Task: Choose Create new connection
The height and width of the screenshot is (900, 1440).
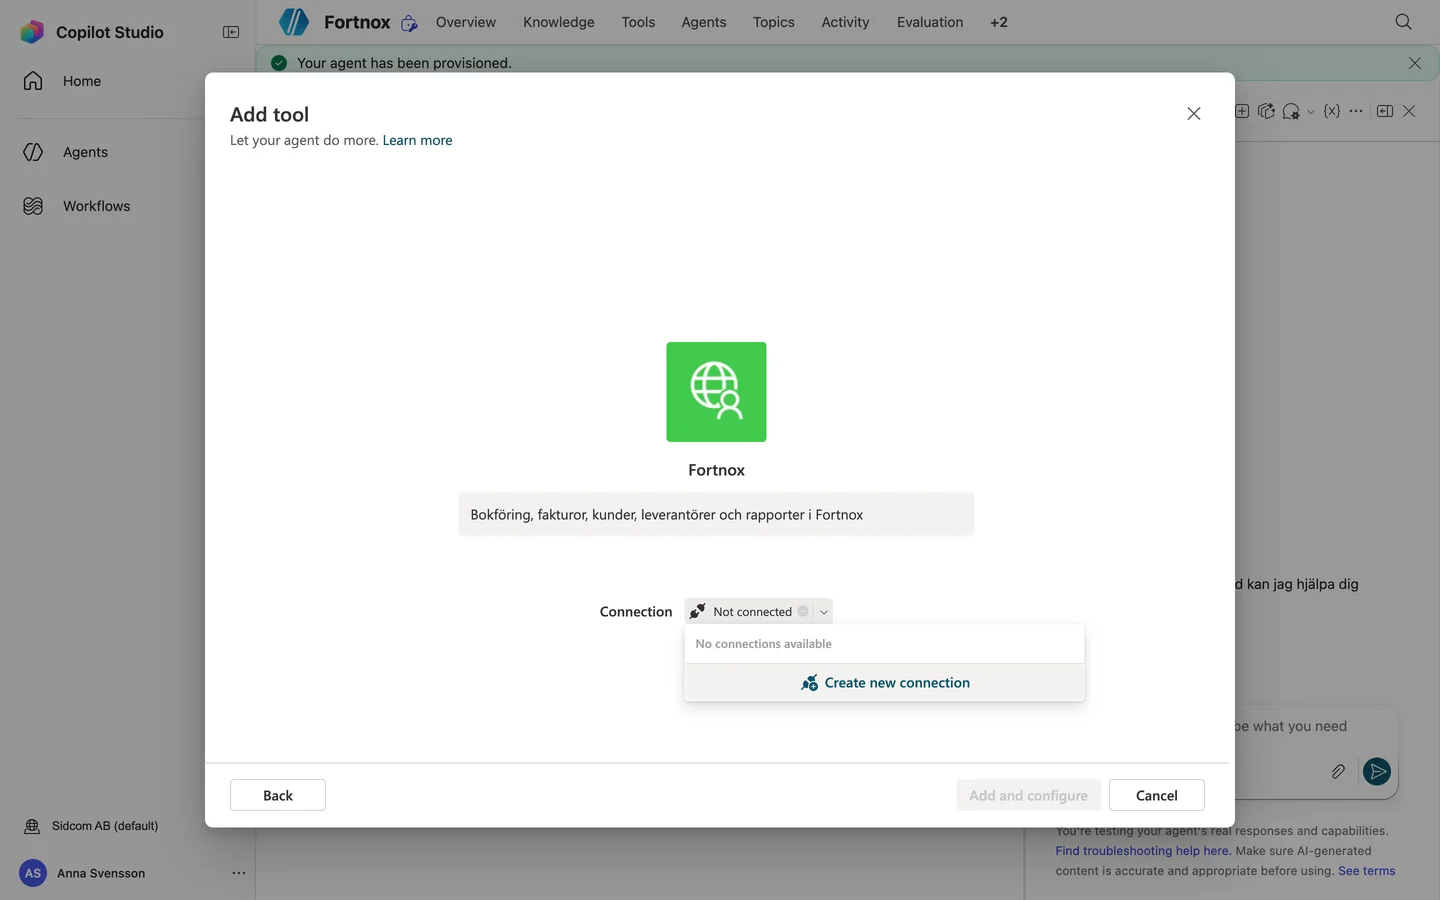Action: [884, 682]
